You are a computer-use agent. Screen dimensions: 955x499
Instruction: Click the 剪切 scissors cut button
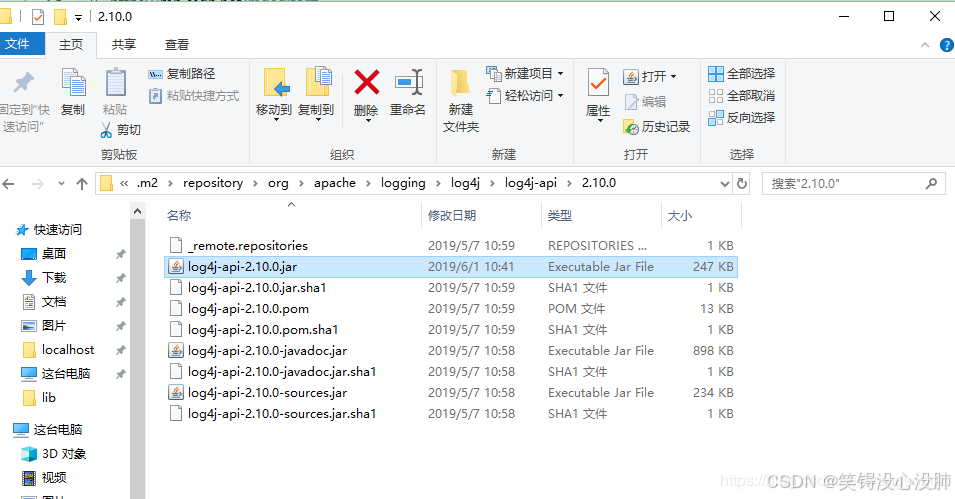pos(121,130)
